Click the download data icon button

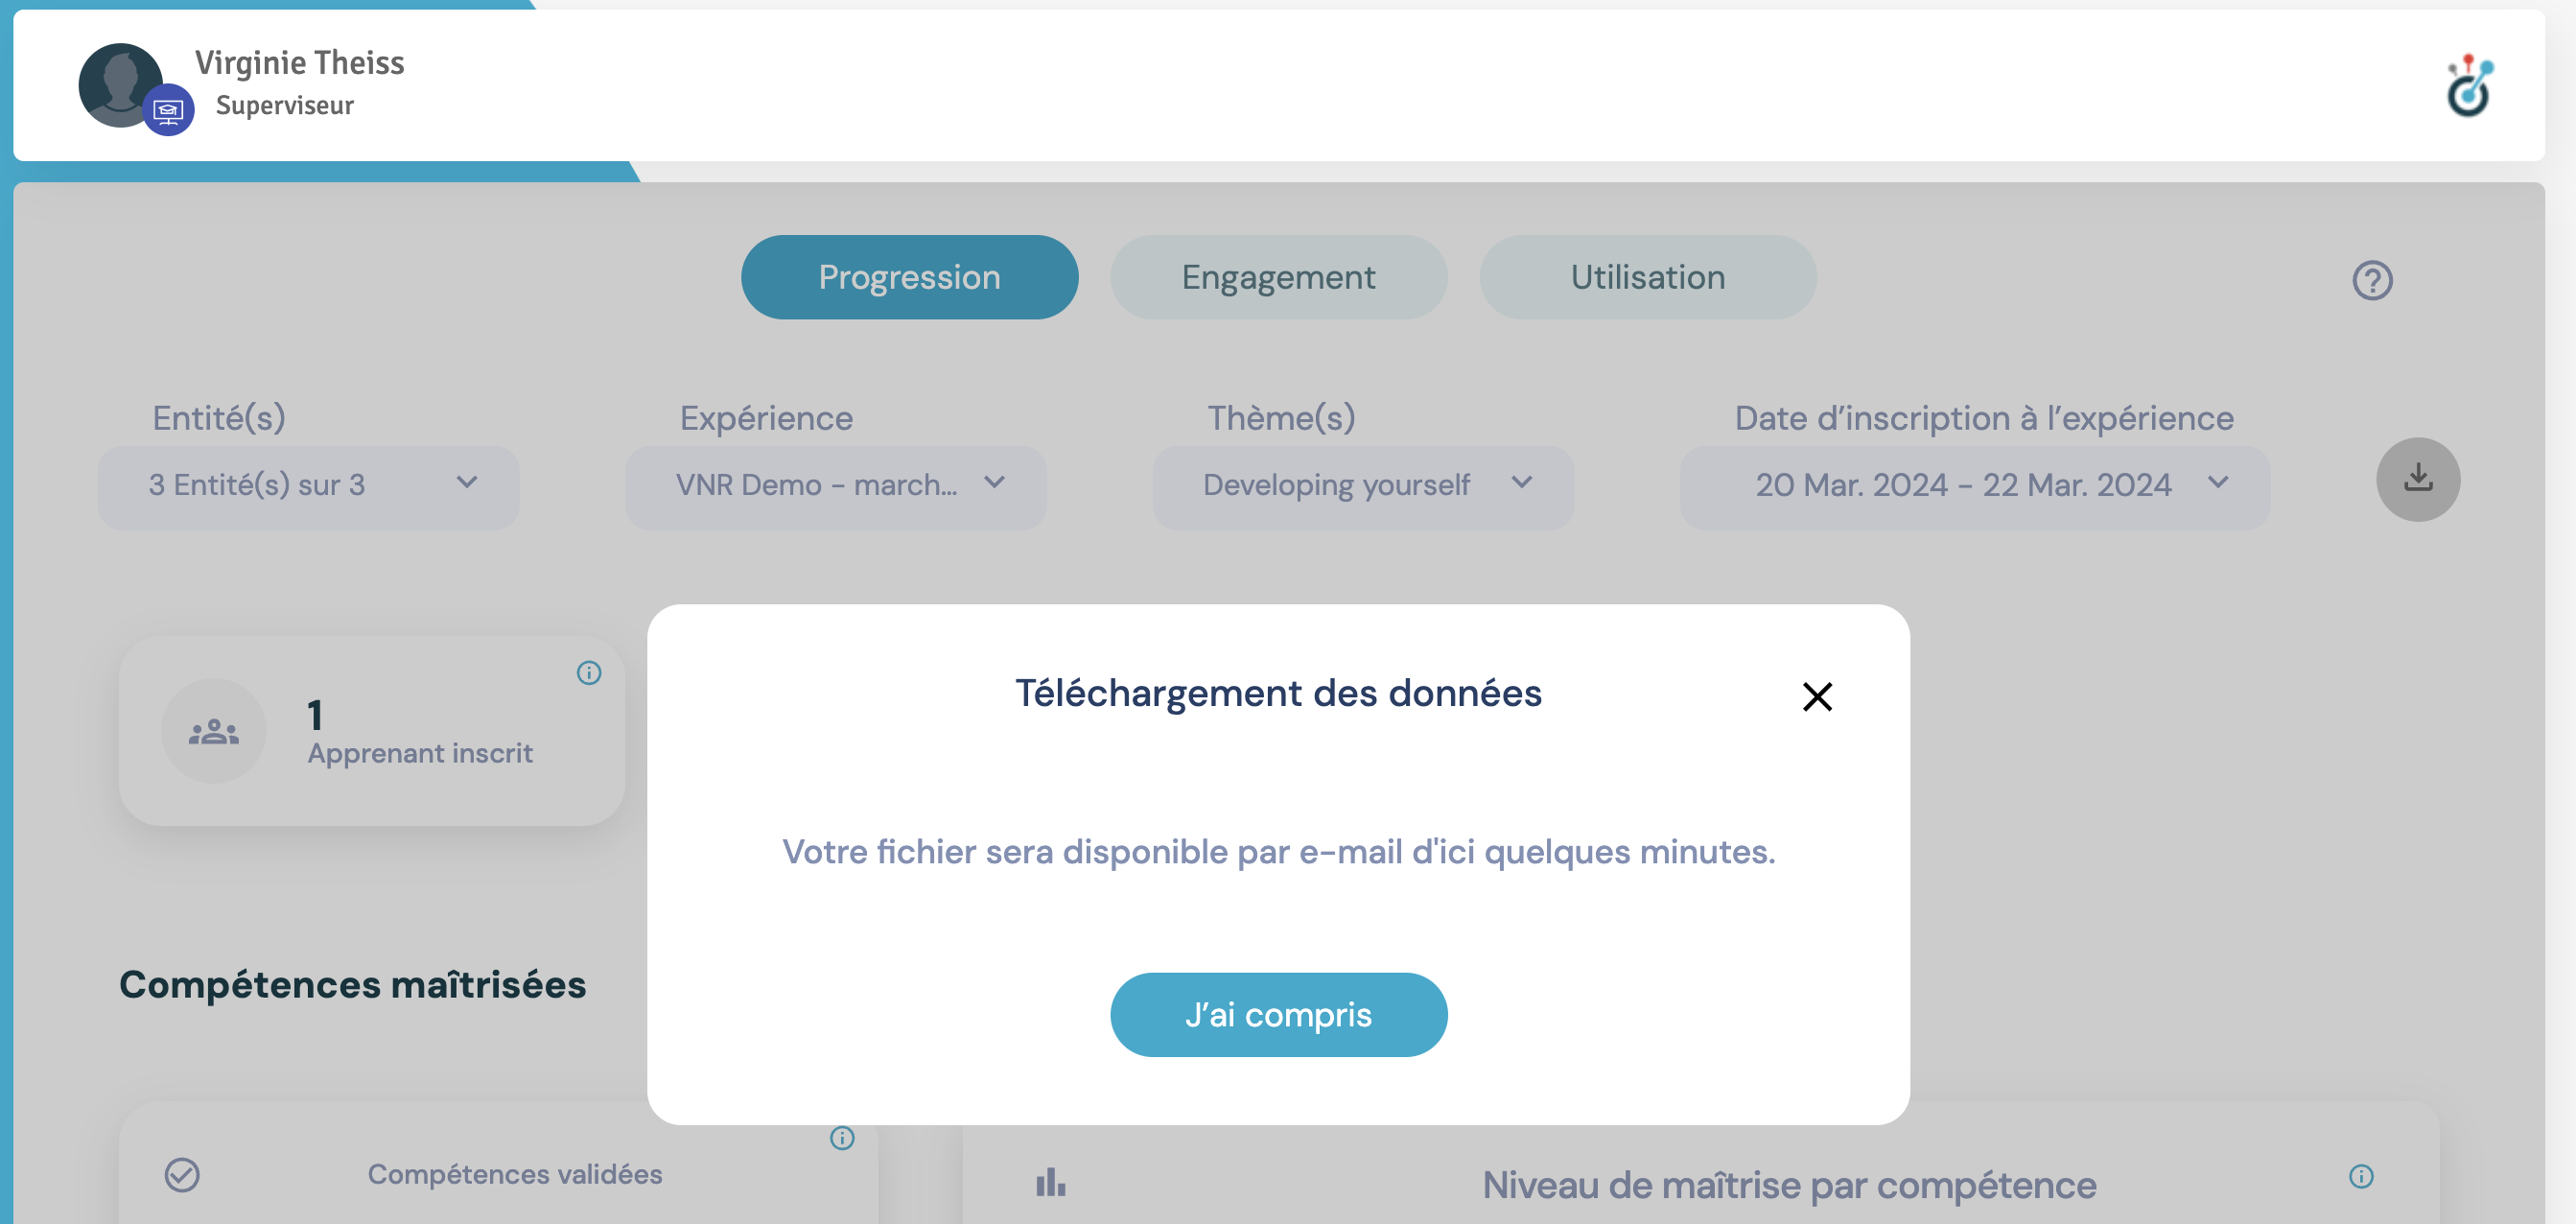coord(2417,479)
